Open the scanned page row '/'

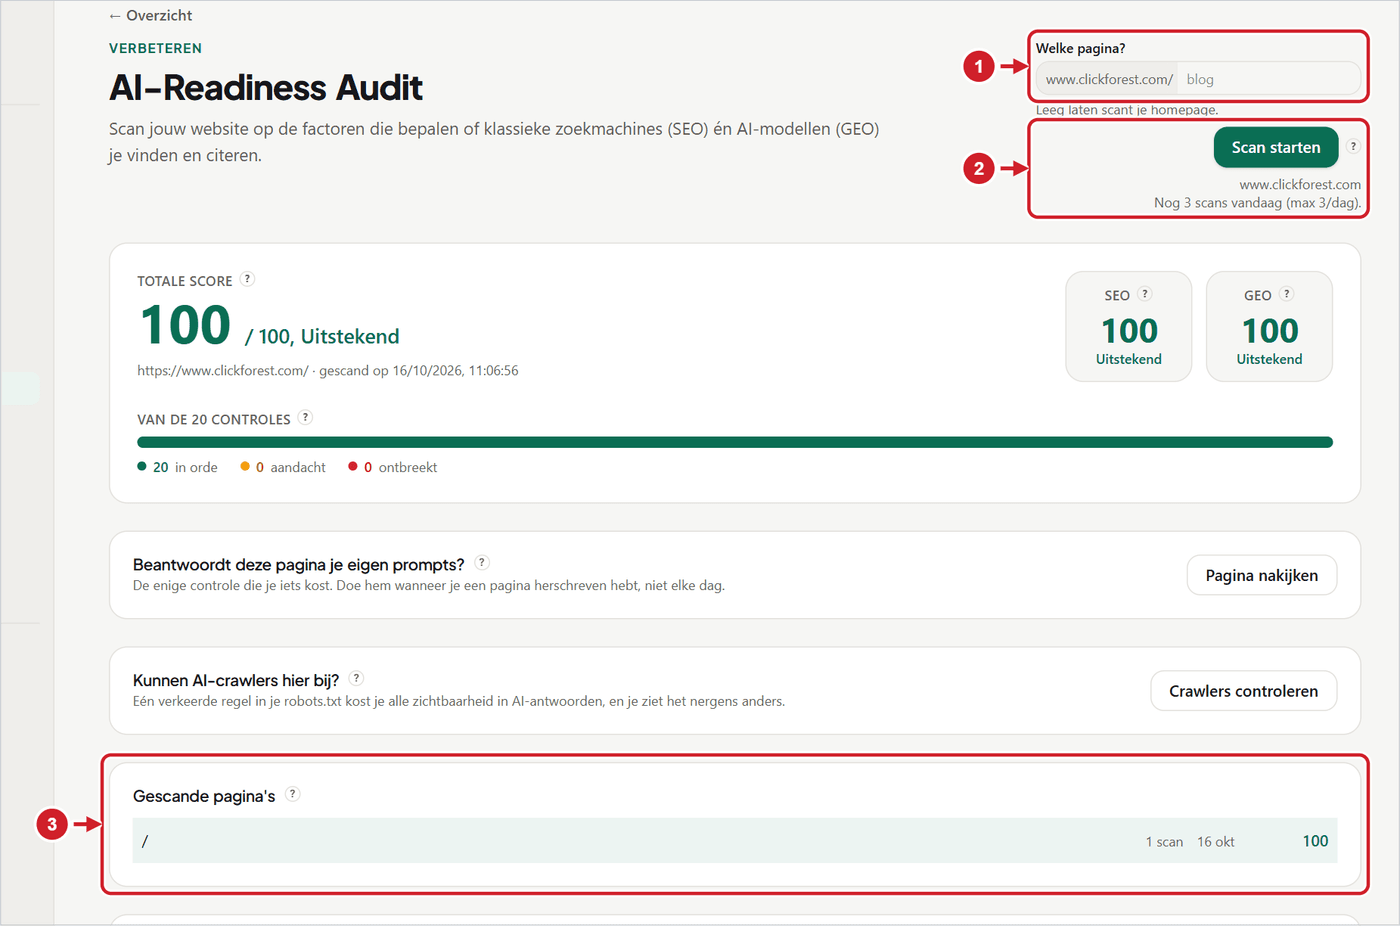pos(735,841)
